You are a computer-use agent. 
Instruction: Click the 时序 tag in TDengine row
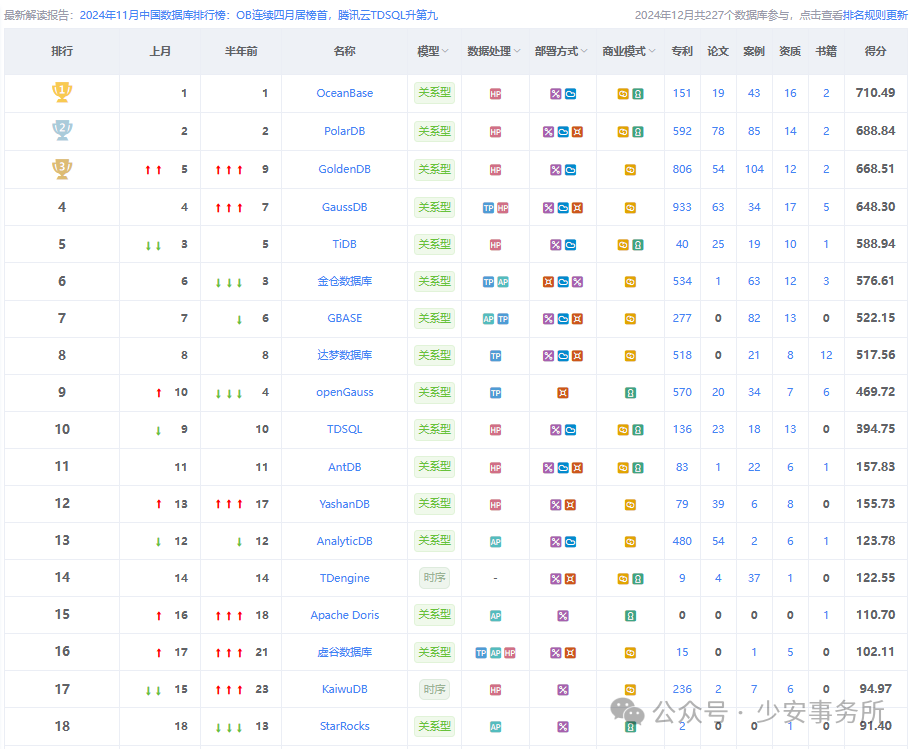tap(434, 578)
